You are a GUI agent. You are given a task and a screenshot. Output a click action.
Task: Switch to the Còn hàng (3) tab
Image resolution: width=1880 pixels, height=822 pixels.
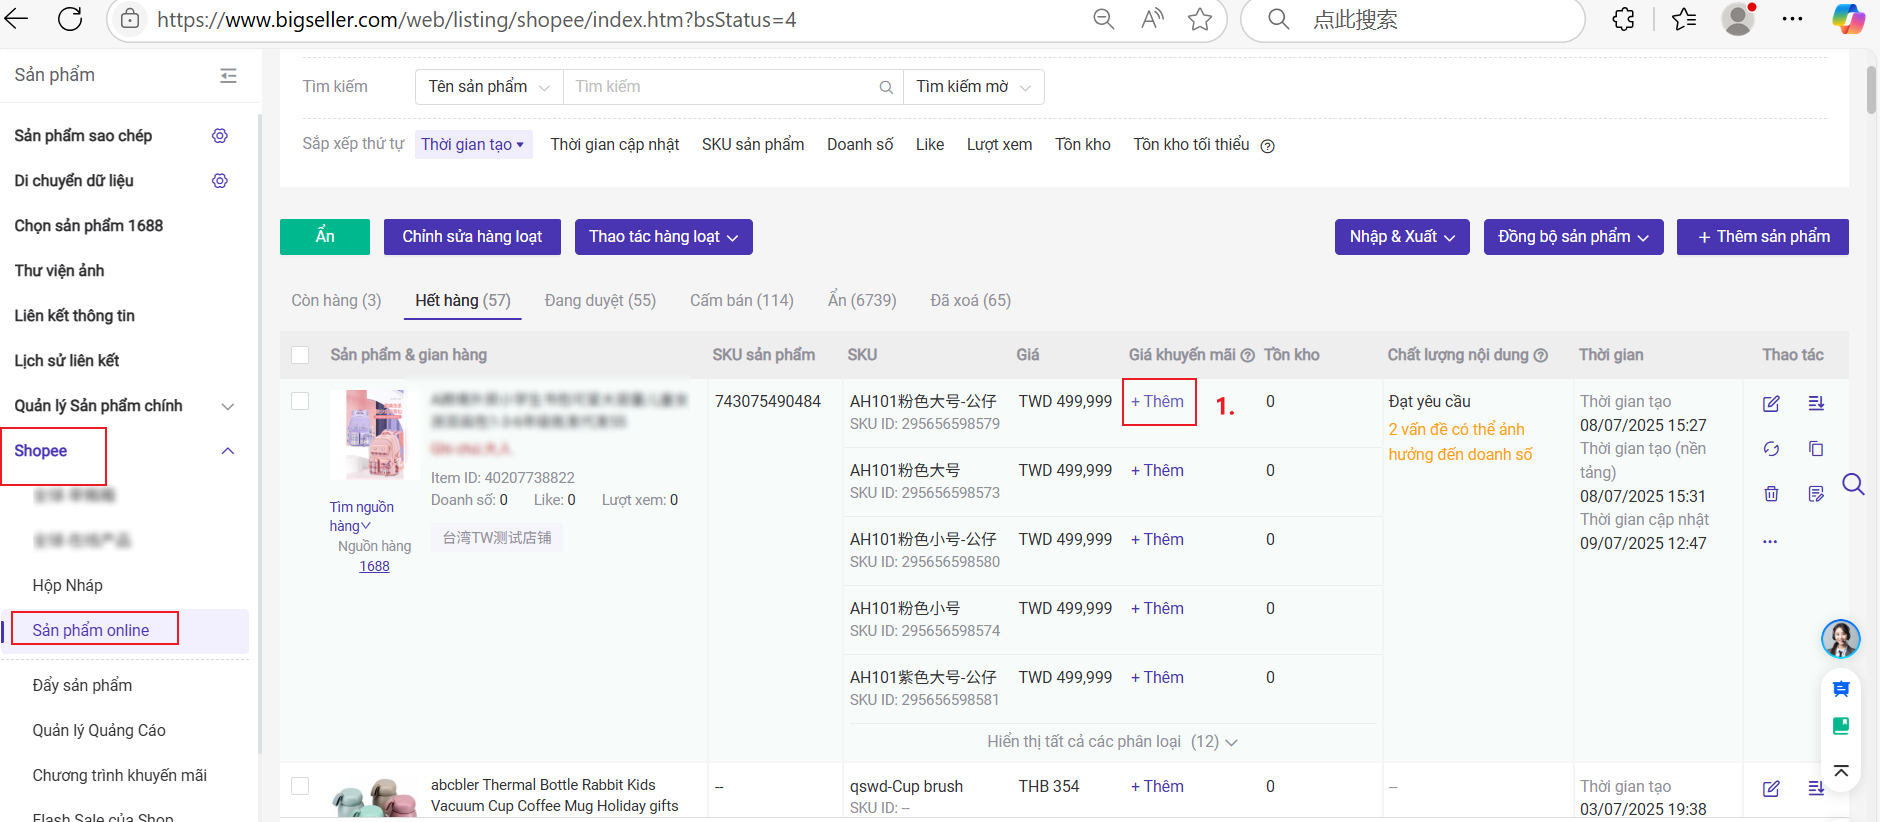[x=336, y=301]
